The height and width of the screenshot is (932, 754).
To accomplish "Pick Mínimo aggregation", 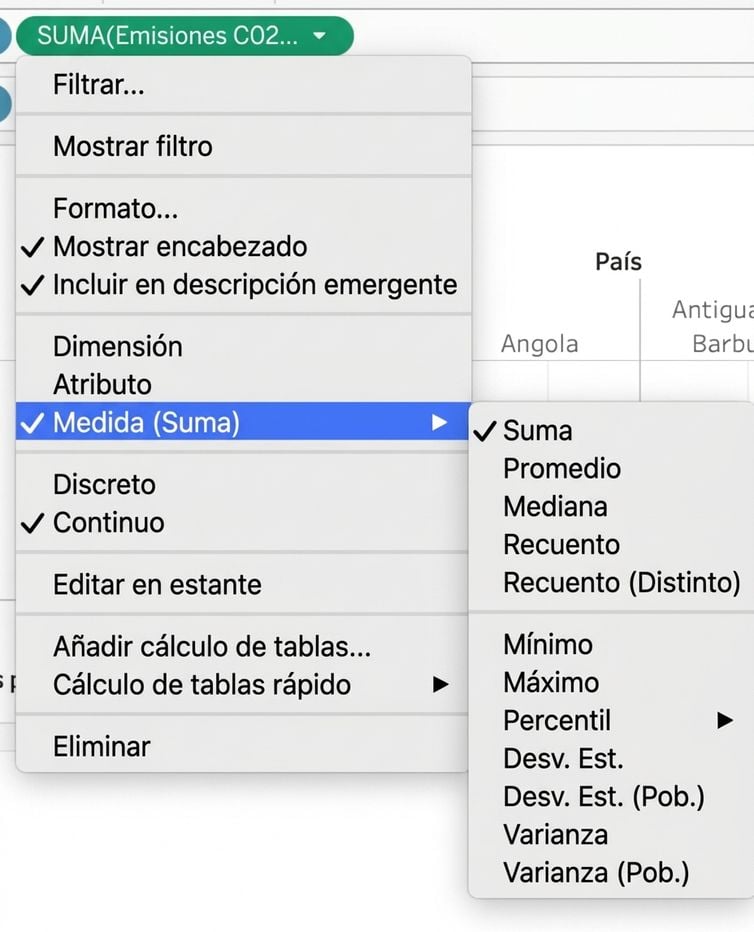I will [611, 644].
